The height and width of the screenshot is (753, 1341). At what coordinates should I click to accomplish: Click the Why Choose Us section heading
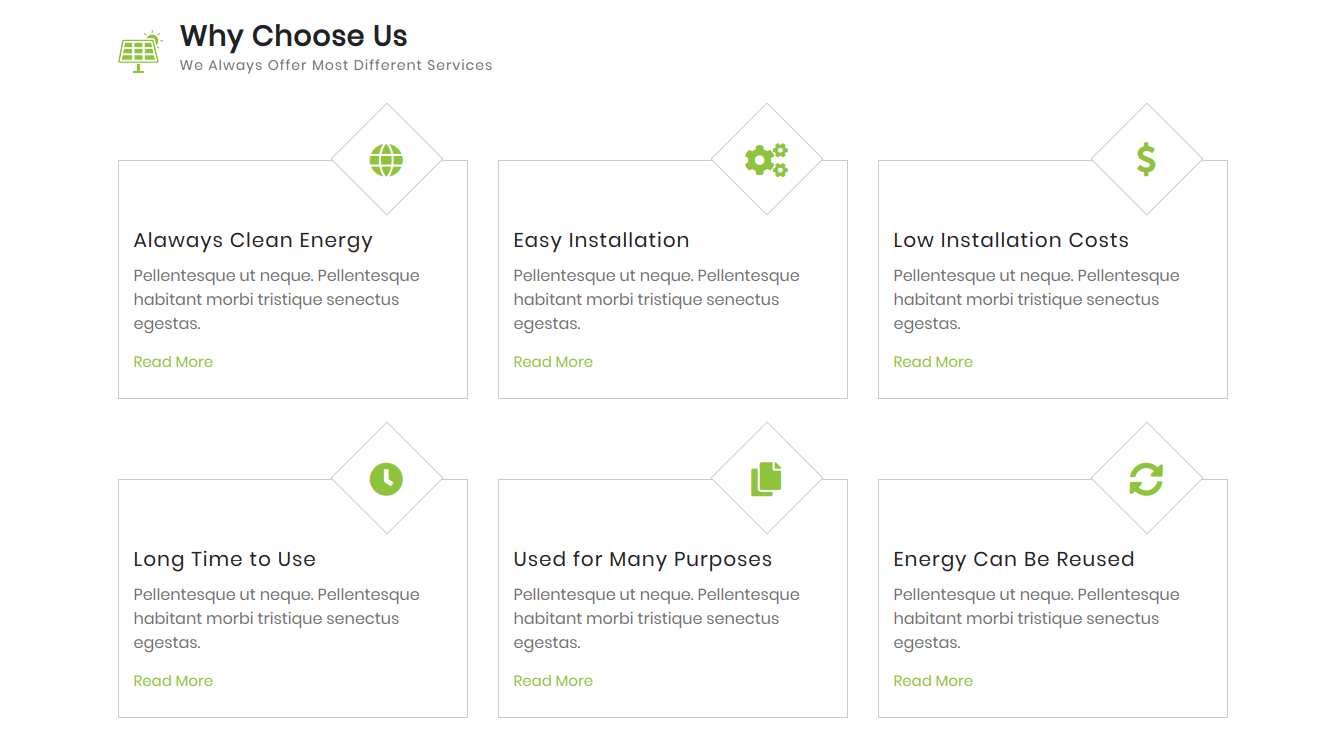point(294,37)
